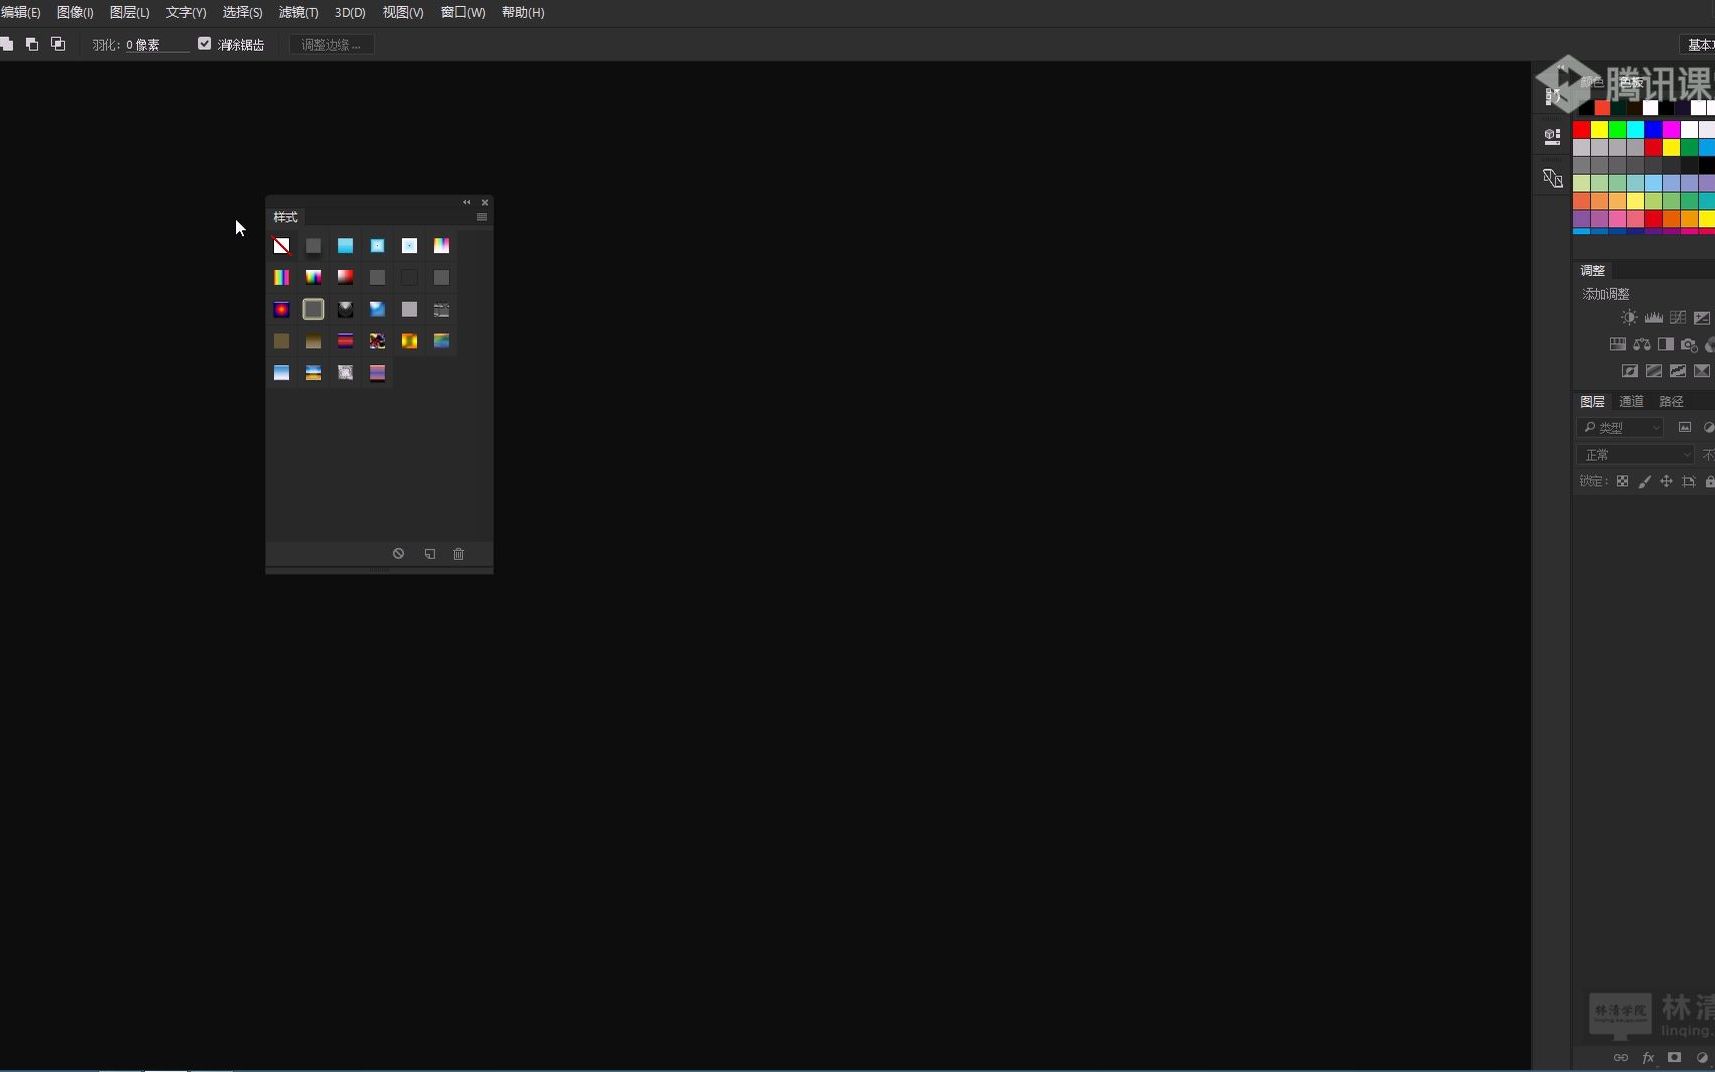This screenshot has height=1072, width=1715.
Task: Add a Threshold adjustment
Action: pos(1678,371)
